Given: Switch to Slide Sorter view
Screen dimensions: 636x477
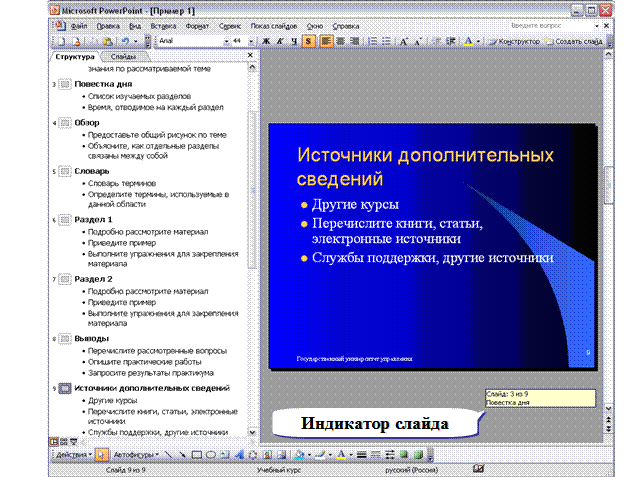Looking at the screenshot, I should [x=64, y=442].
